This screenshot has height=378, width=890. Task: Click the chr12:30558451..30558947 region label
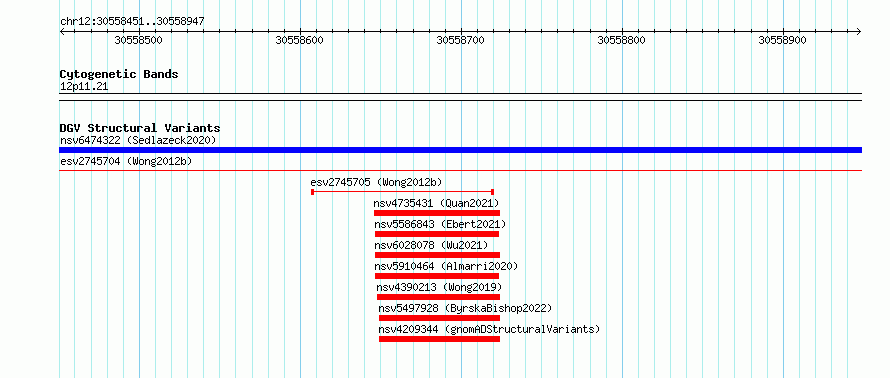pyautogui.click(x=132, y=22)
